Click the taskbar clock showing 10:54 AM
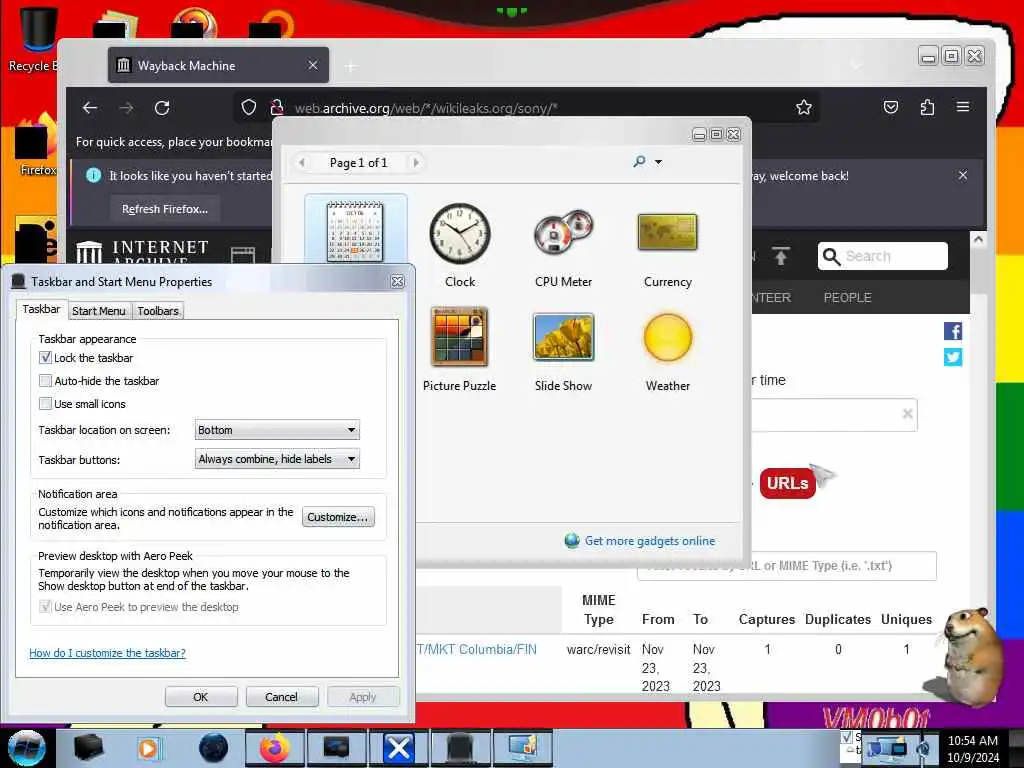 coord(973,749)
